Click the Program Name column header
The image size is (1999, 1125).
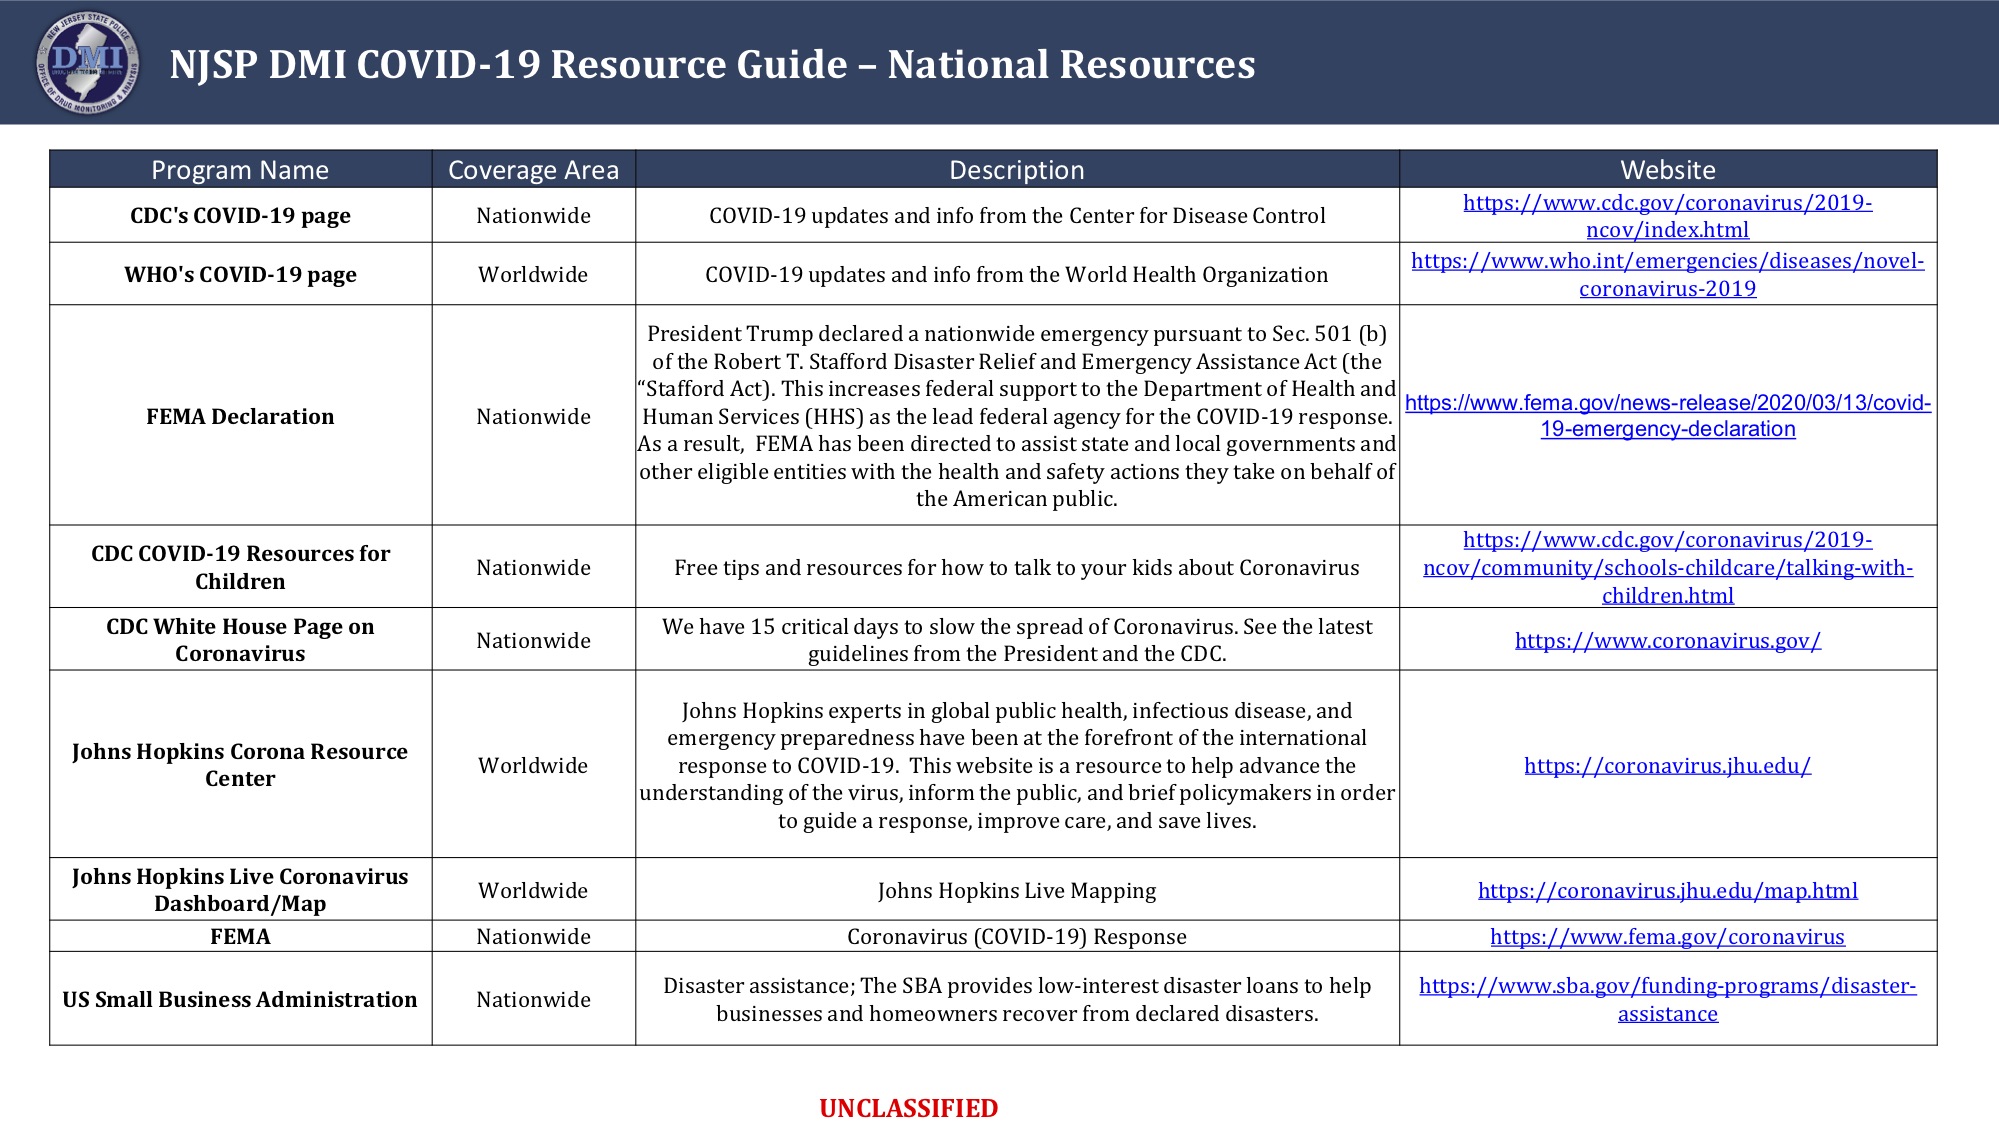240,170
